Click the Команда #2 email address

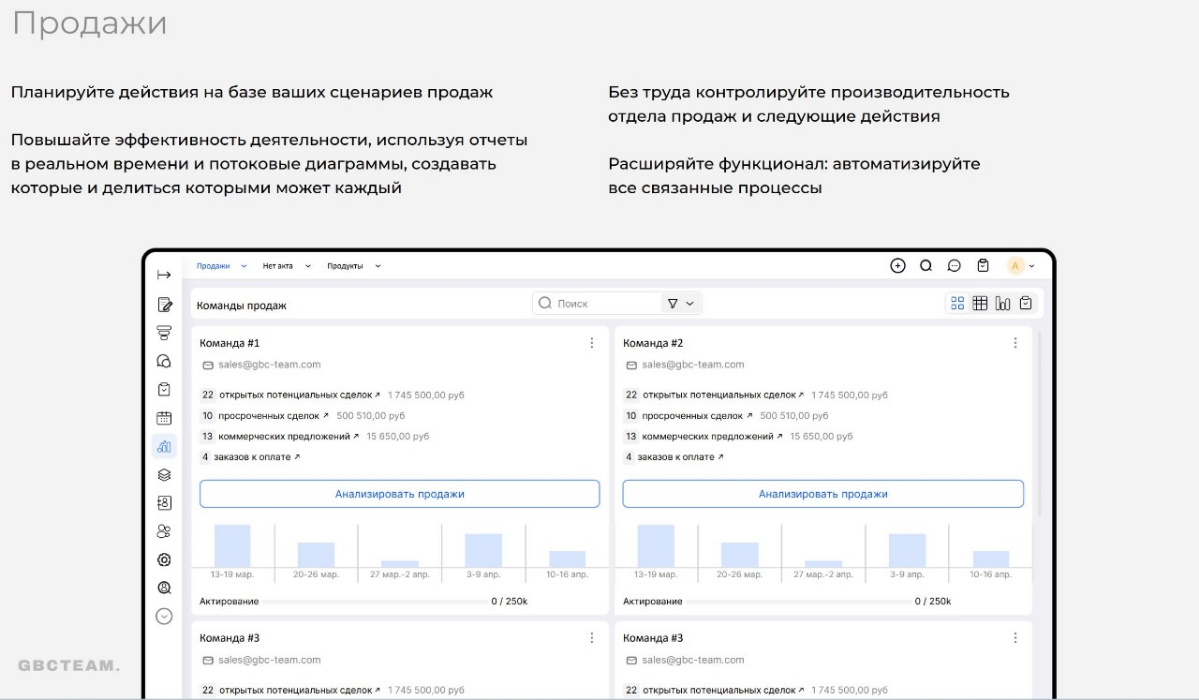point(693,365)
